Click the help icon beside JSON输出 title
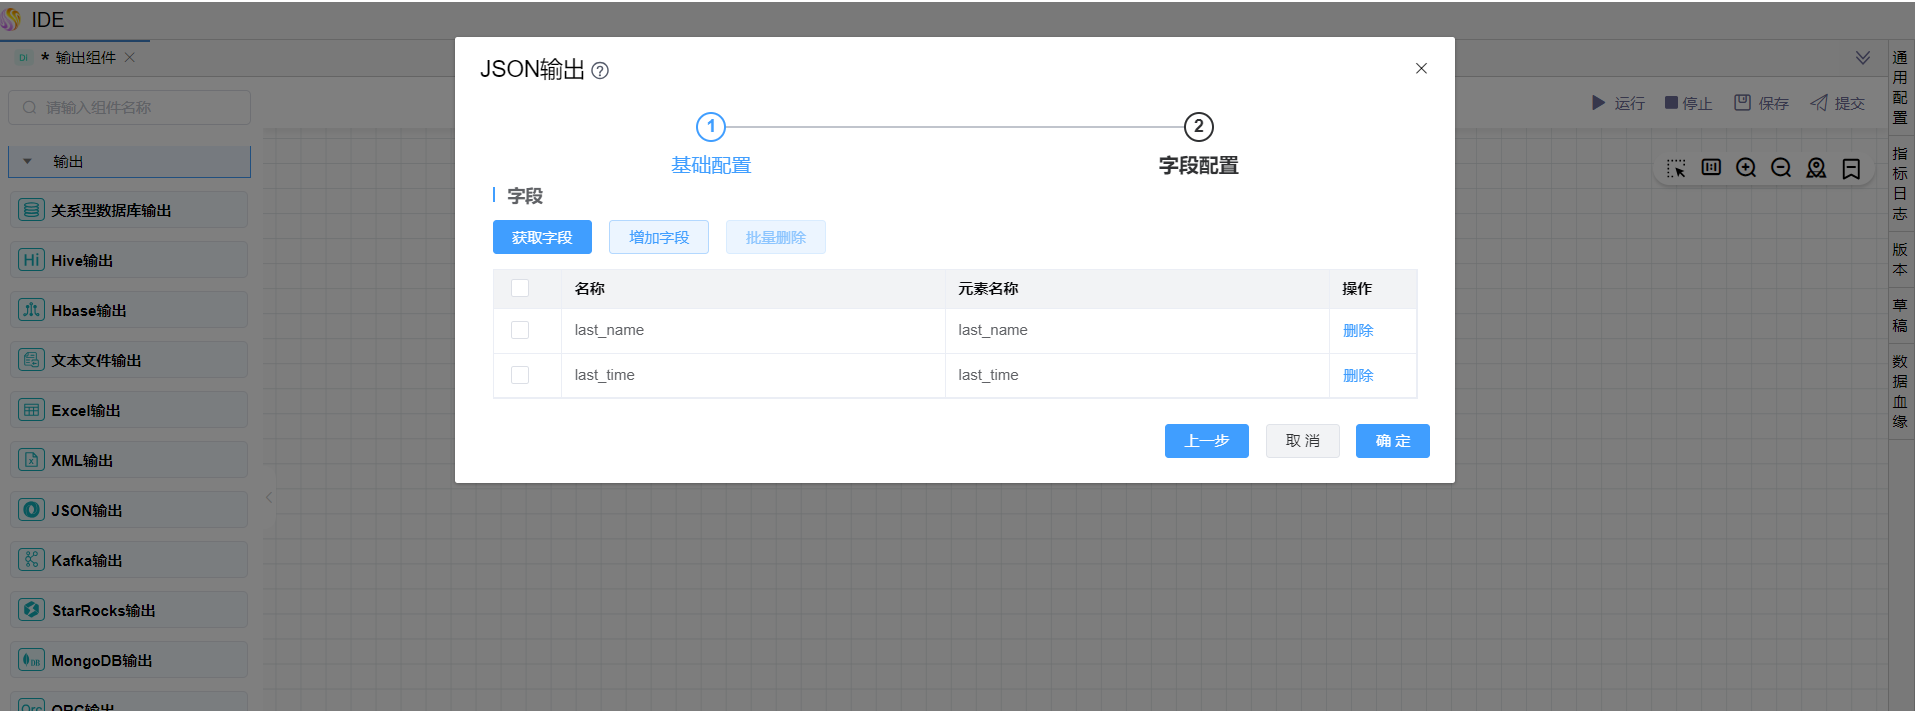 [600, 71]
